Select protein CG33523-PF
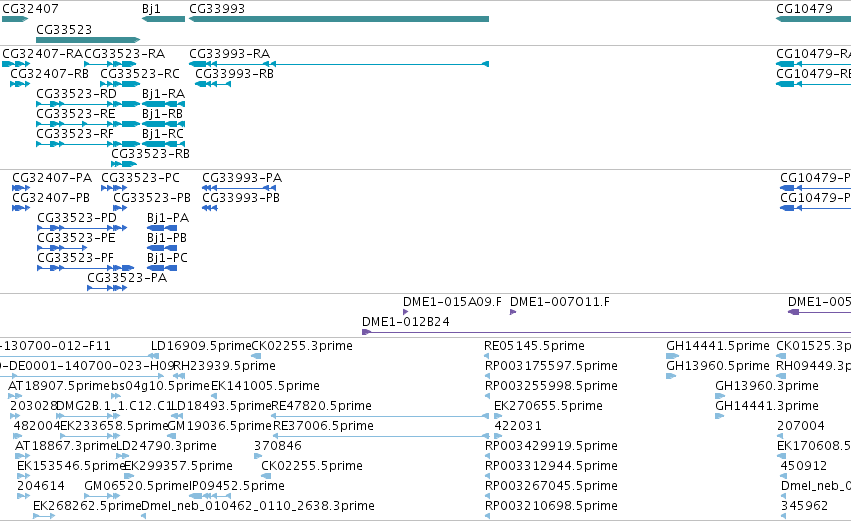Screen dimensions: 851x521 pos(85,269)
